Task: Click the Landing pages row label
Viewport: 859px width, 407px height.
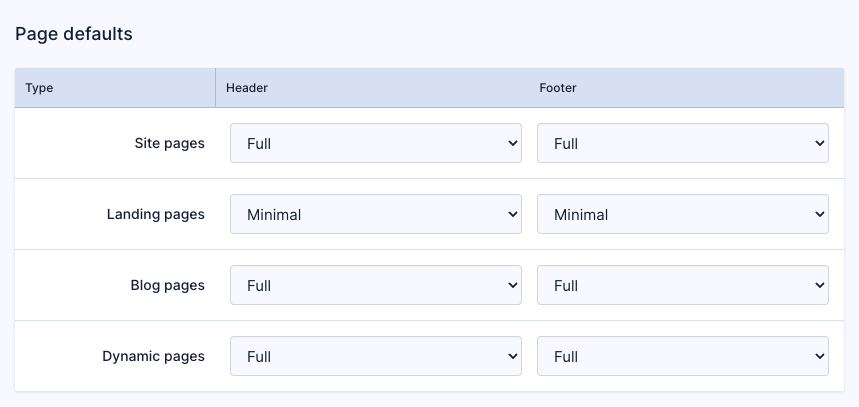Action: (x=156, y=214)
